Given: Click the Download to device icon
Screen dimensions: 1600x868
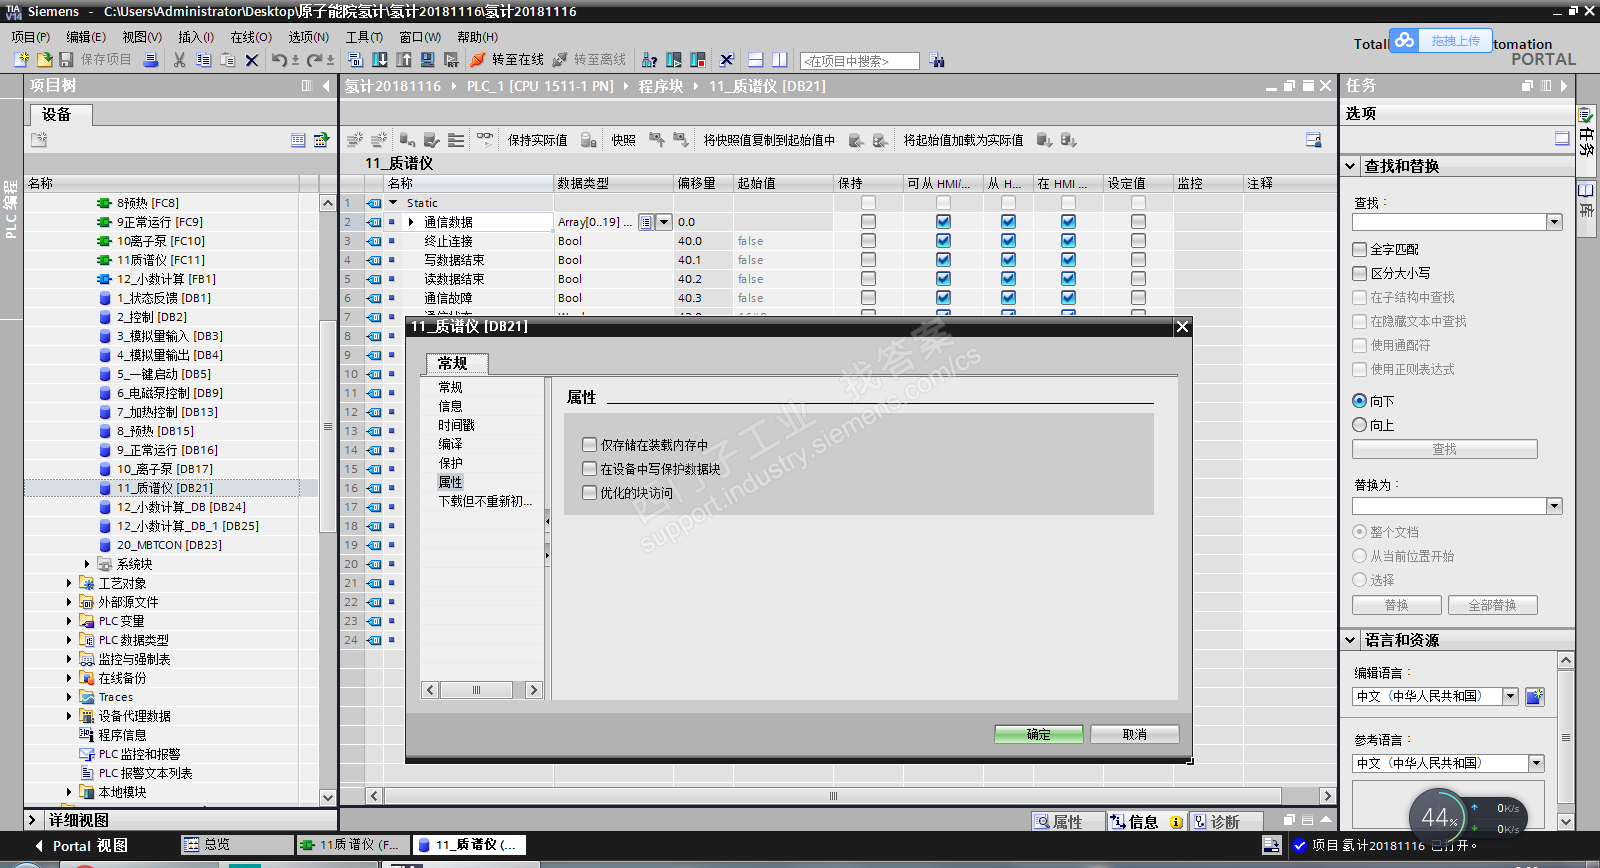Looking at the screenshot, I should [x=380, y=60].
